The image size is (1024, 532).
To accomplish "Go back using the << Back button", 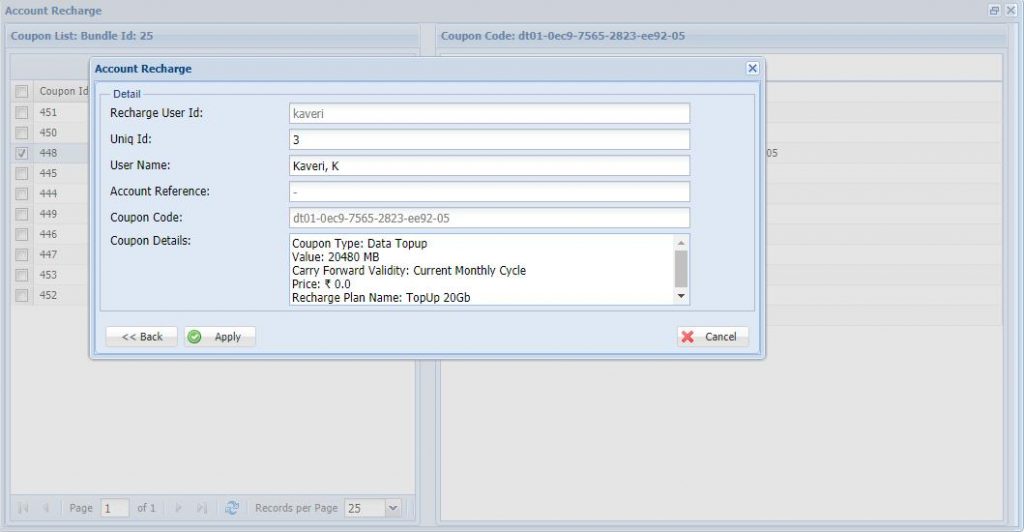I will (x=142, y=337).
